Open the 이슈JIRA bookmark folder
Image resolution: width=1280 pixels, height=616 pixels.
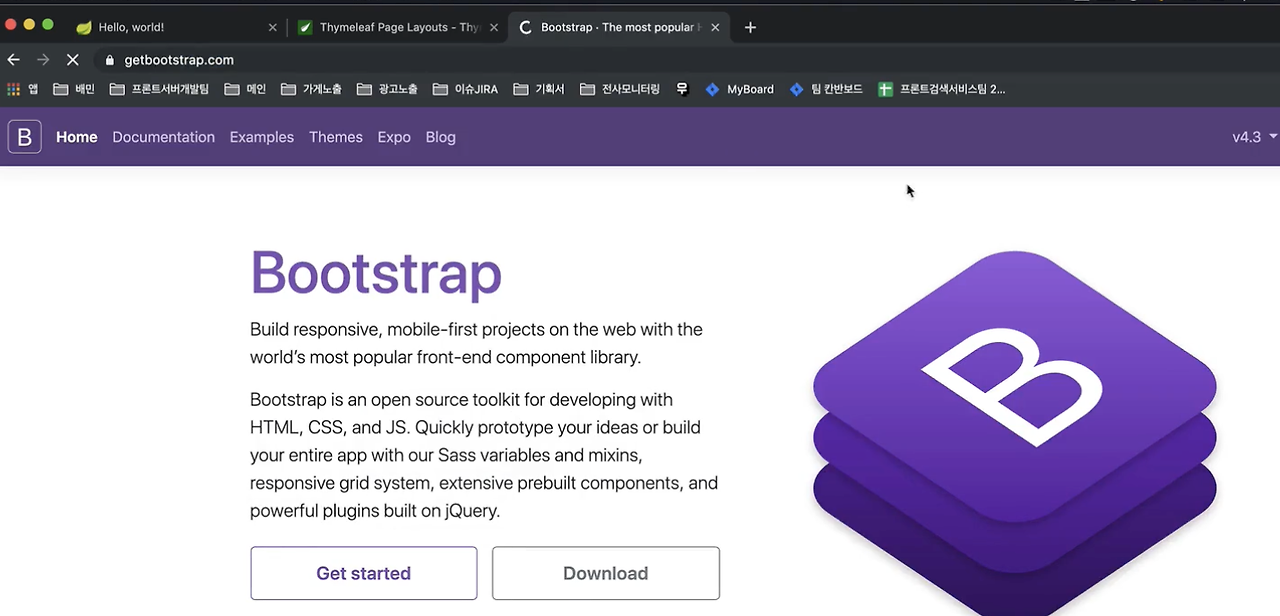click(x=465, y=89)
